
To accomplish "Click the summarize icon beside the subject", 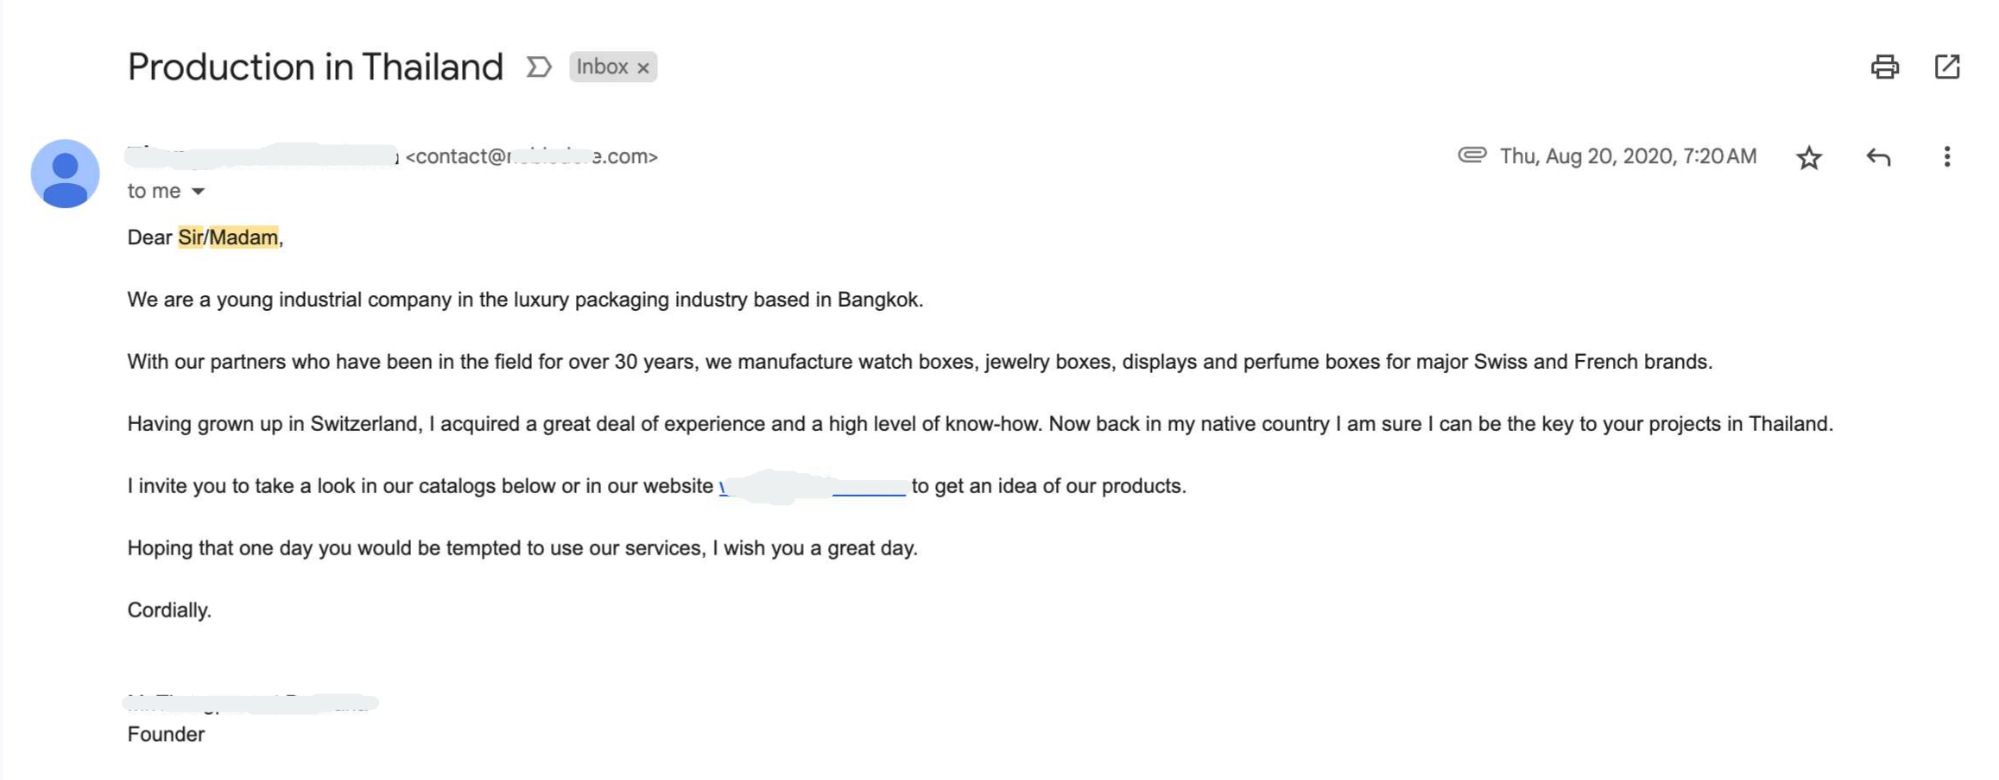I will pos(539,67).
